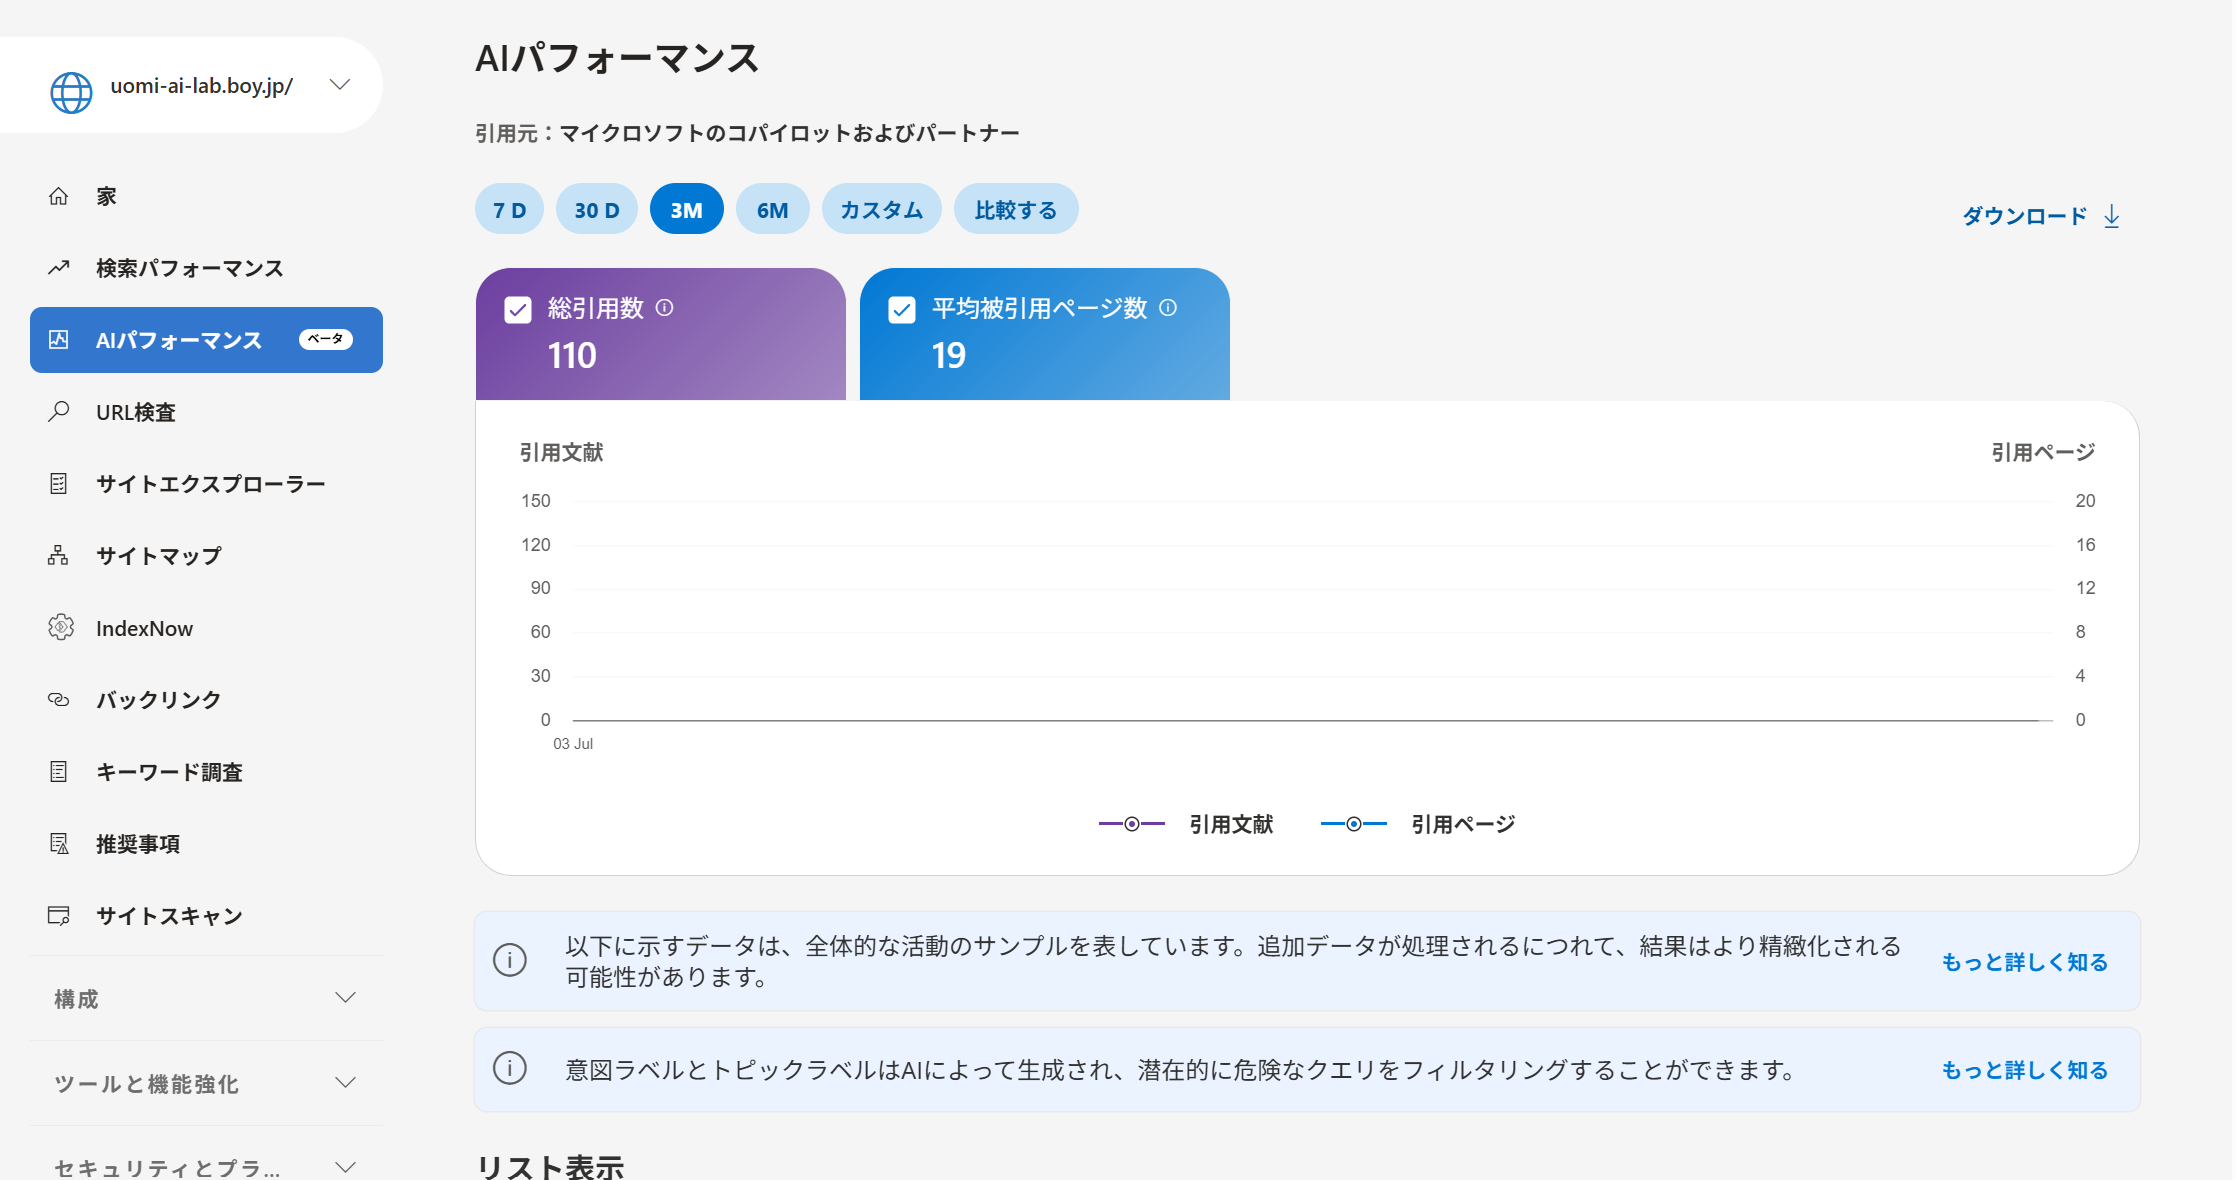
Task: Go to 検索パフォーマンス page
Action: click(206, 268)
